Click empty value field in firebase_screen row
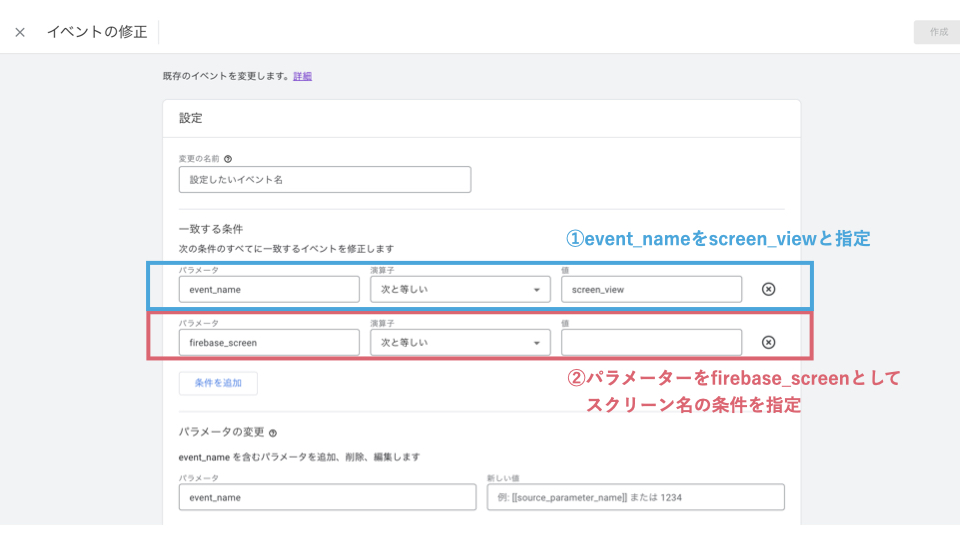 (x=651, y=342)
